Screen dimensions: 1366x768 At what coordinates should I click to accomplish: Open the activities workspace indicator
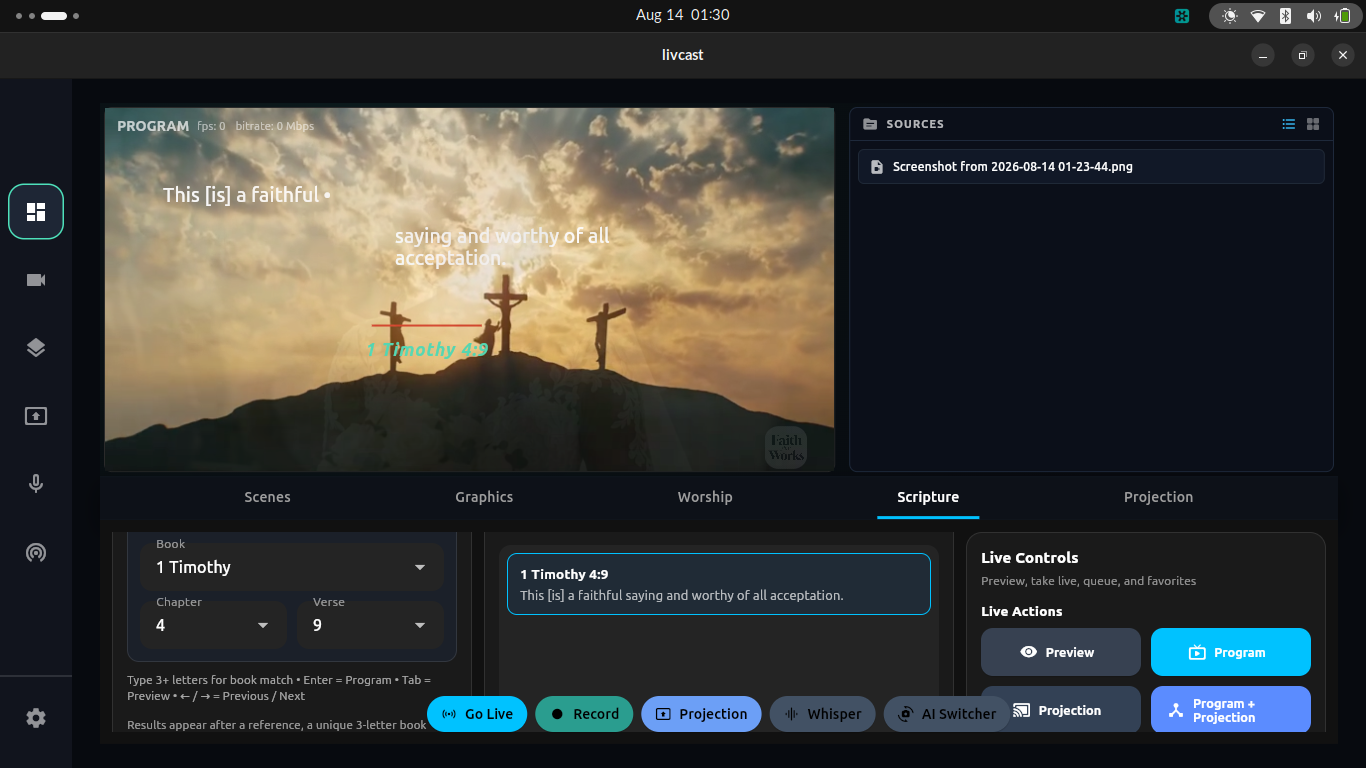point(48,16)
